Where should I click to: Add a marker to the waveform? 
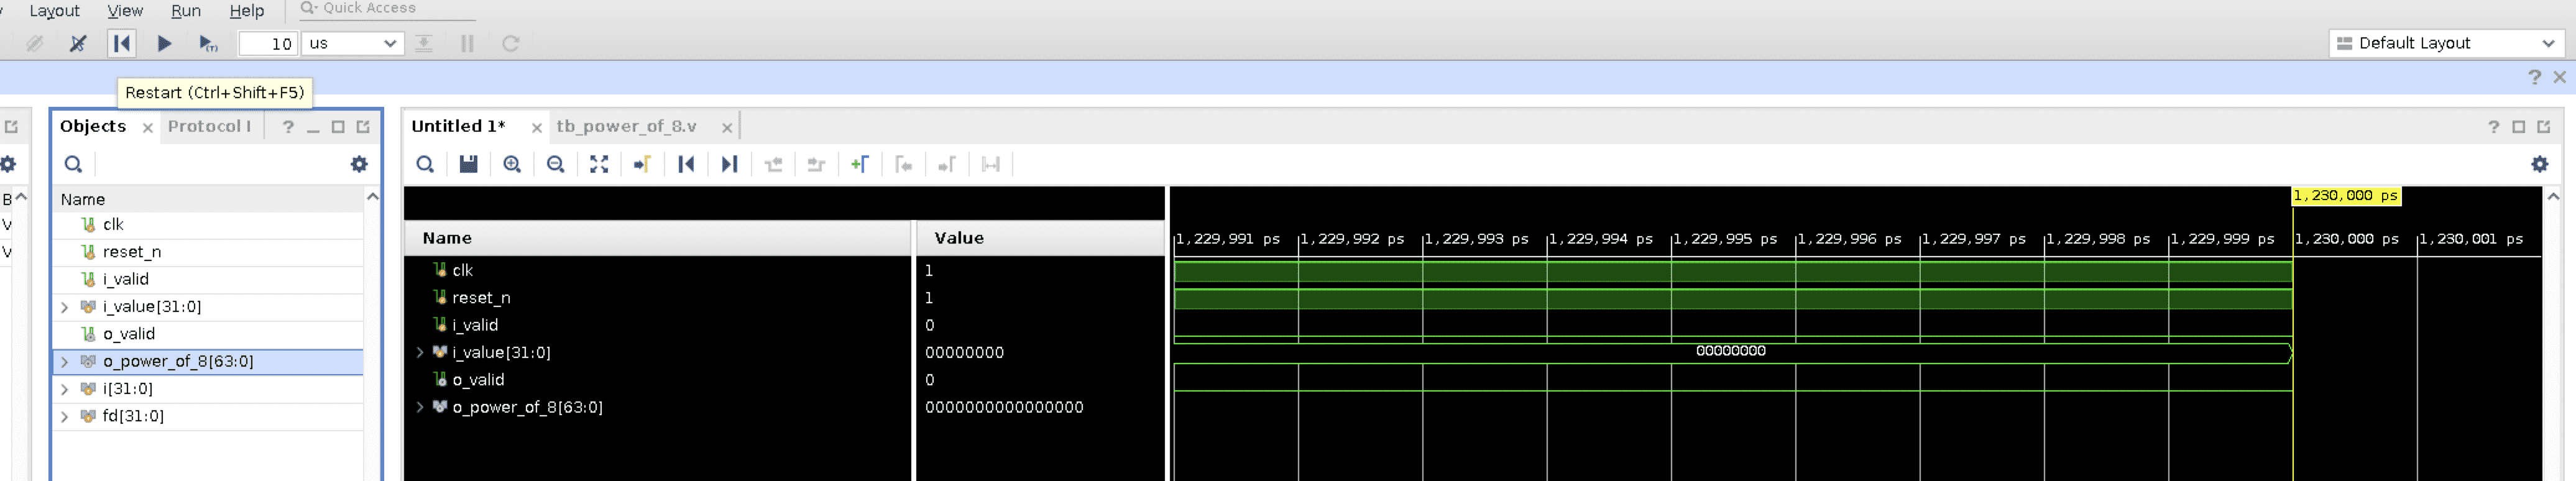click(x=860, y=164)
